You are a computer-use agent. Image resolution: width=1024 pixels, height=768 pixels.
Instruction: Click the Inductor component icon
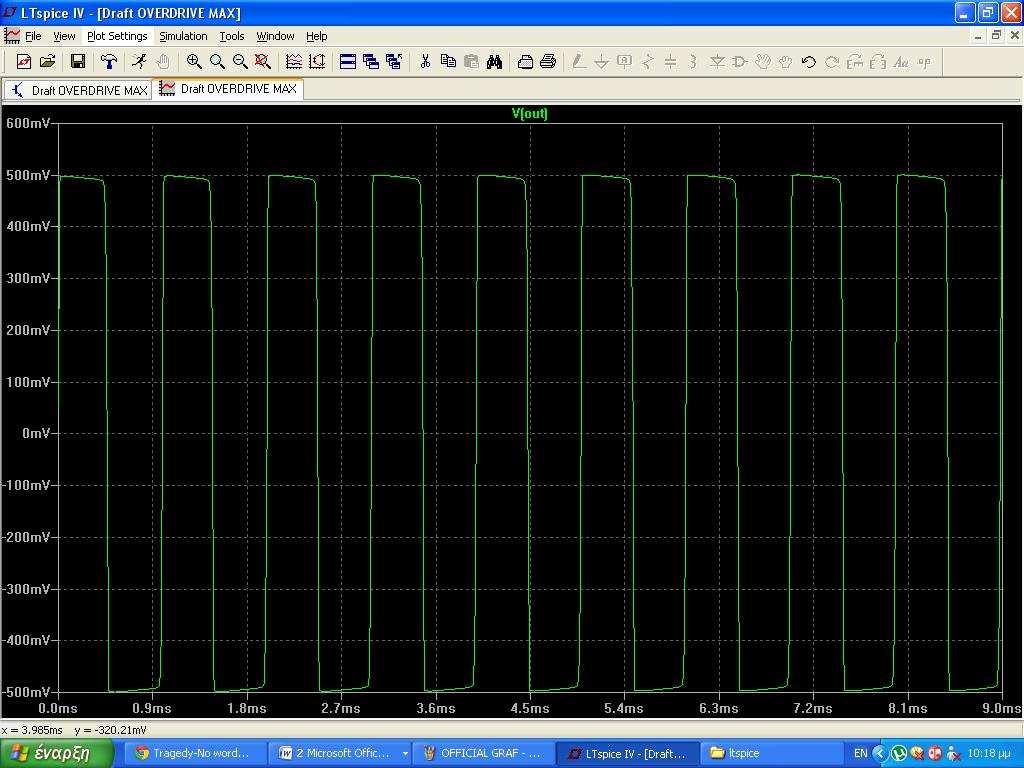(x=694, y=61)
